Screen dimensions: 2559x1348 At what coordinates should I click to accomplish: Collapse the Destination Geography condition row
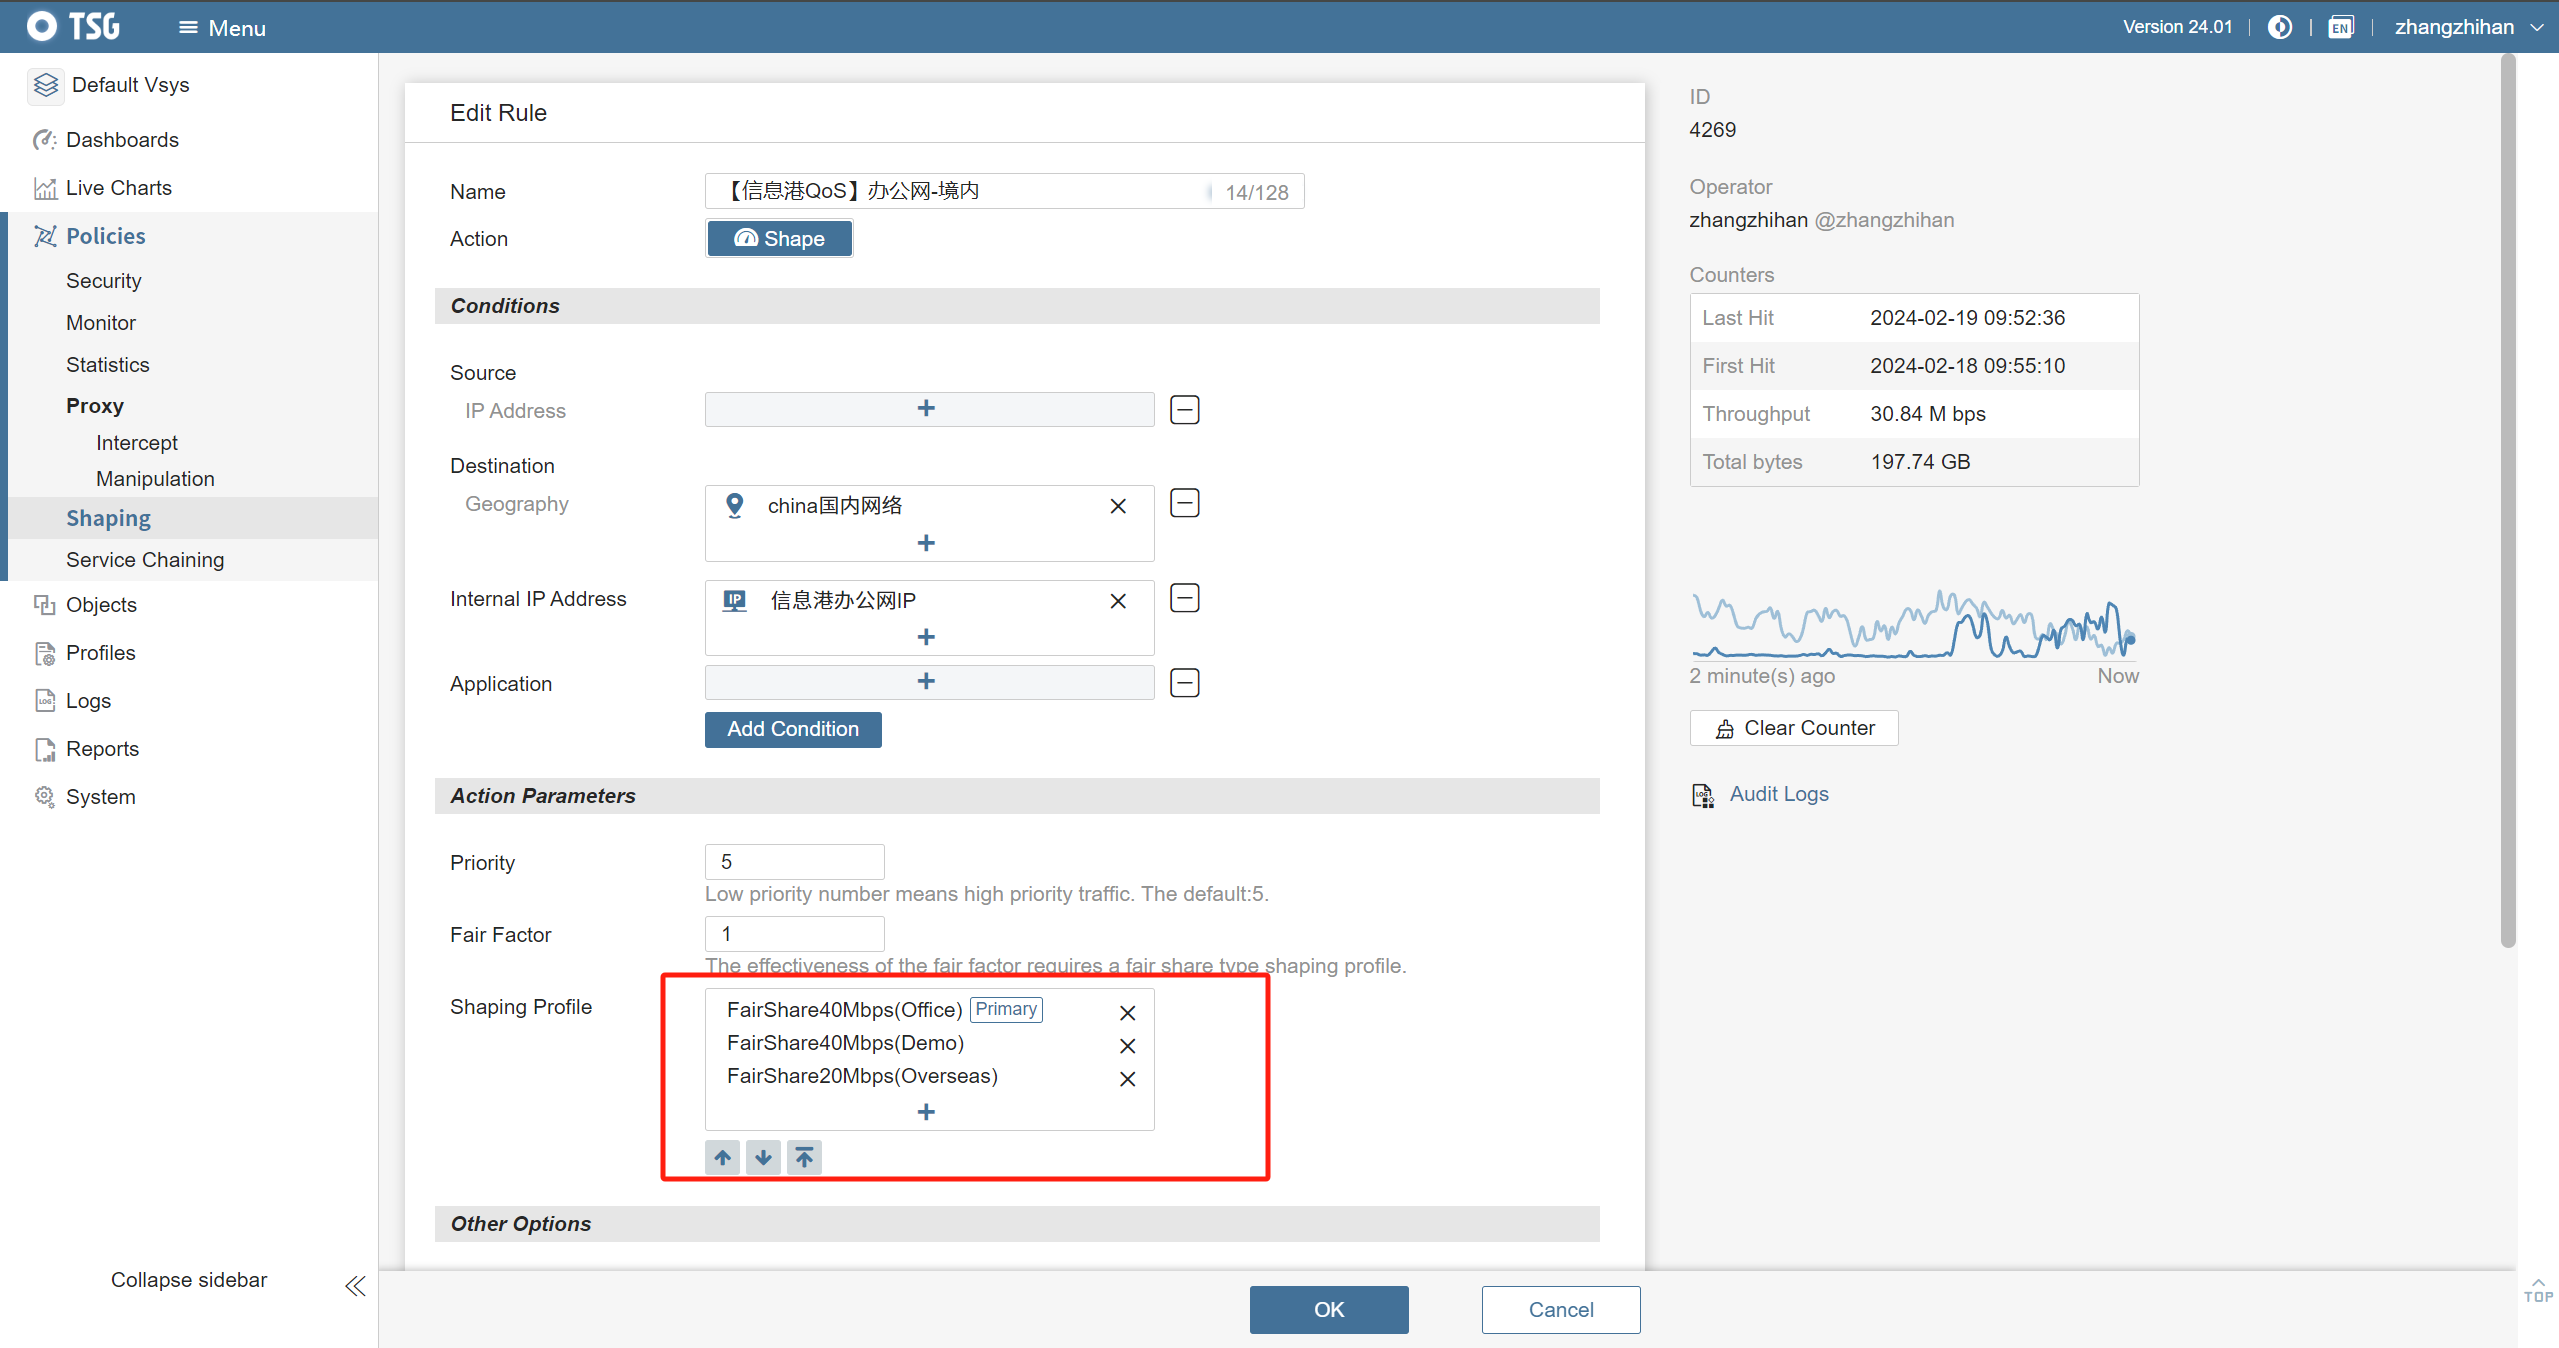click(x=1184, y=503)
